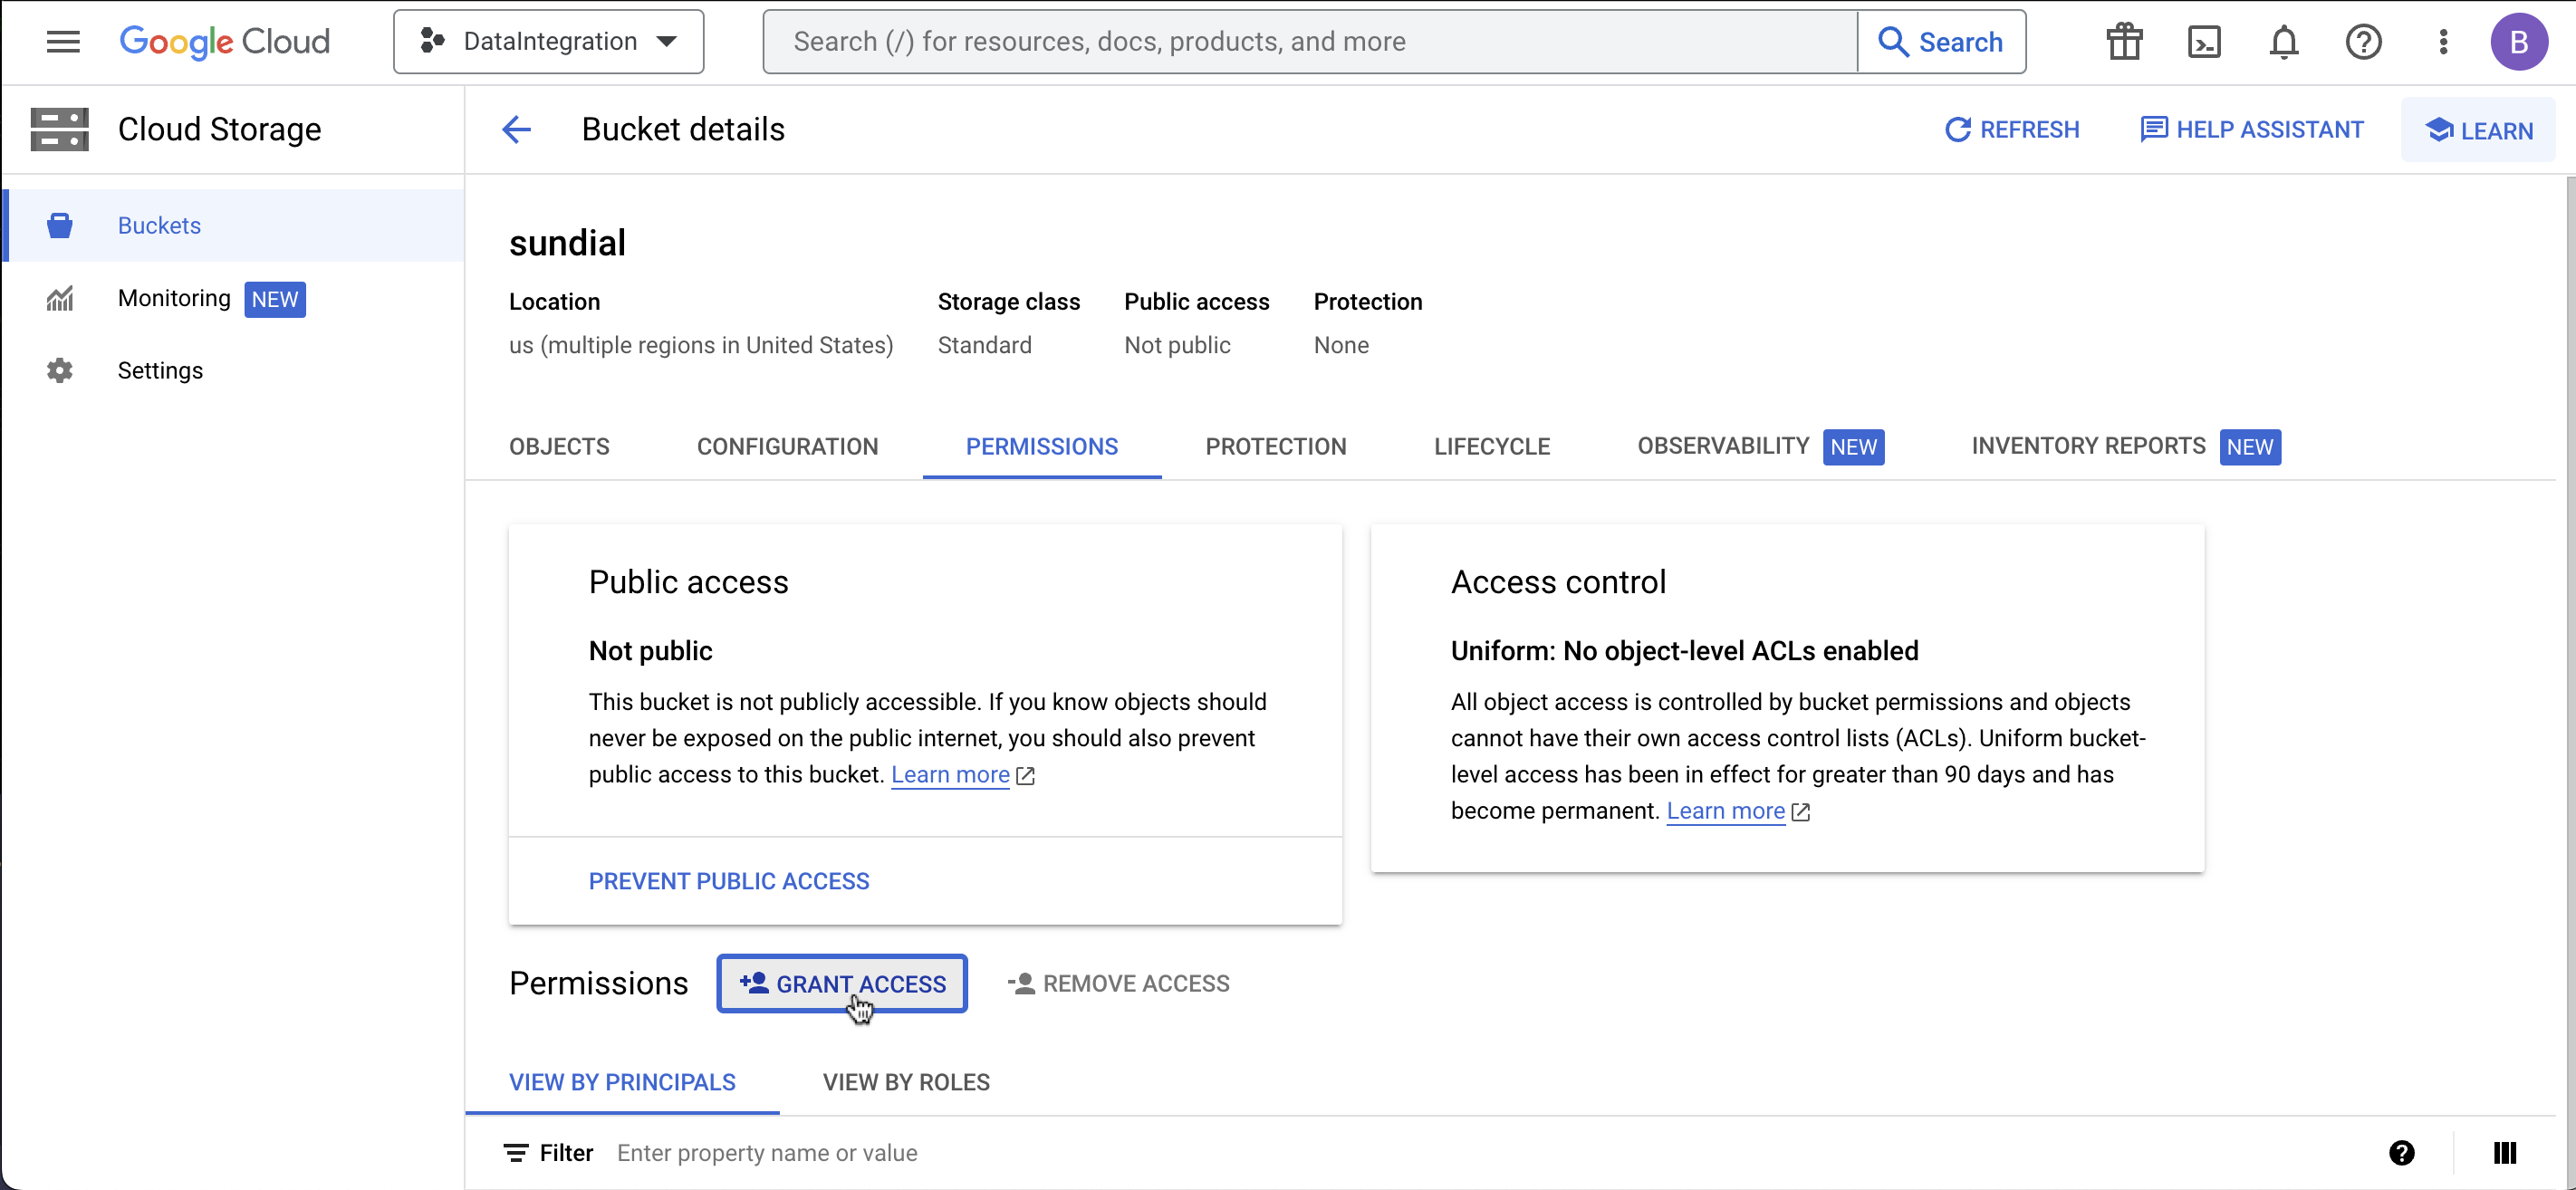Open the LIFECYCLE tab

coord(1492,447)
